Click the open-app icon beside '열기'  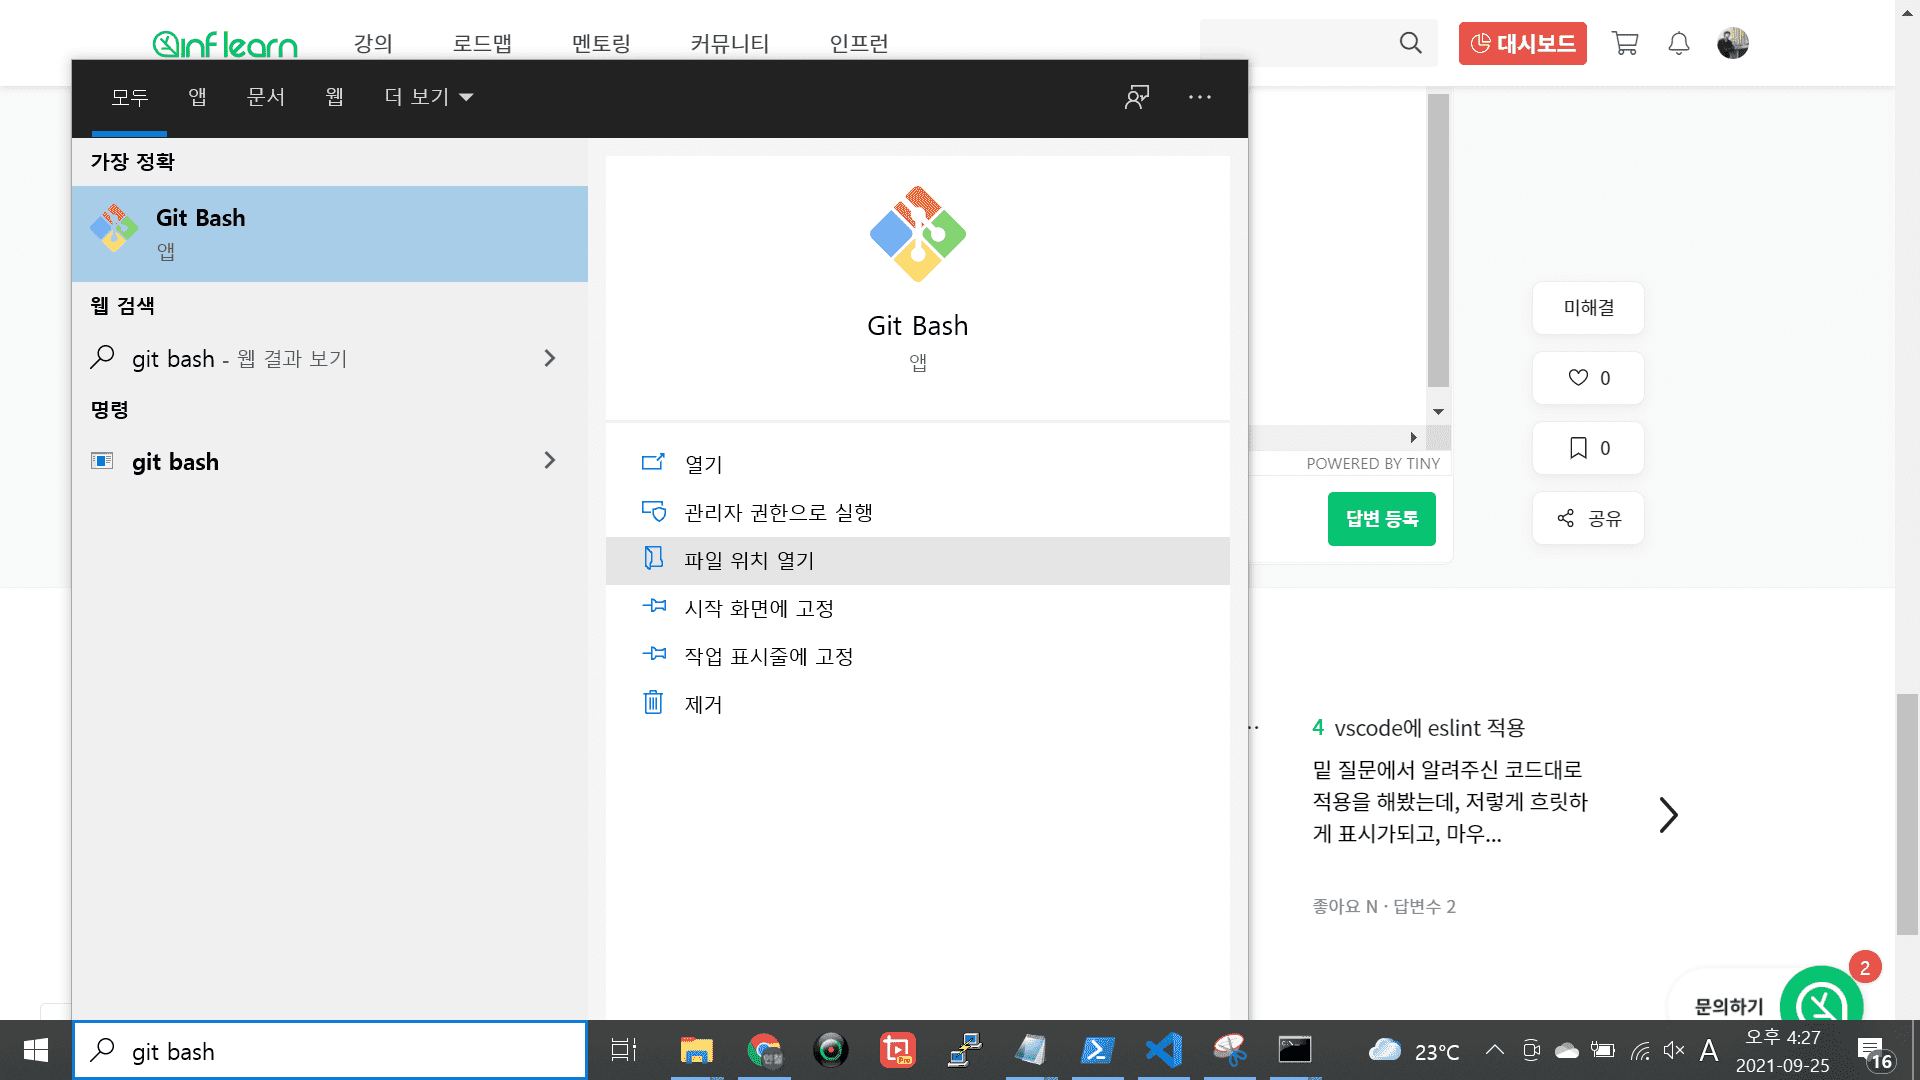[x=653, y=462]
